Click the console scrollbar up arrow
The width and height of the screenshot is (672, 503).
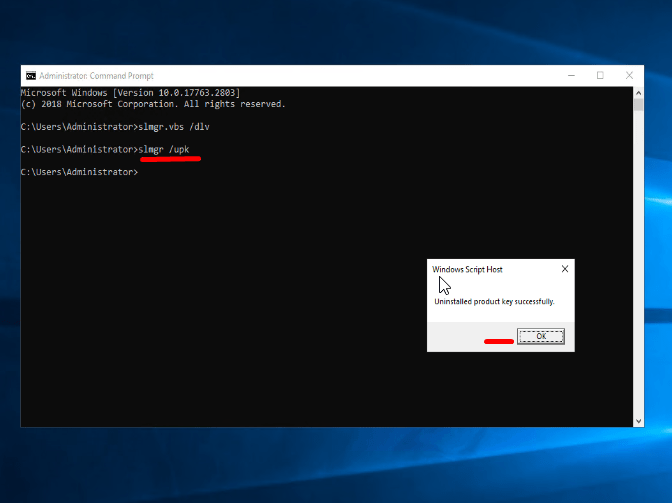click(x=638, y=93)
